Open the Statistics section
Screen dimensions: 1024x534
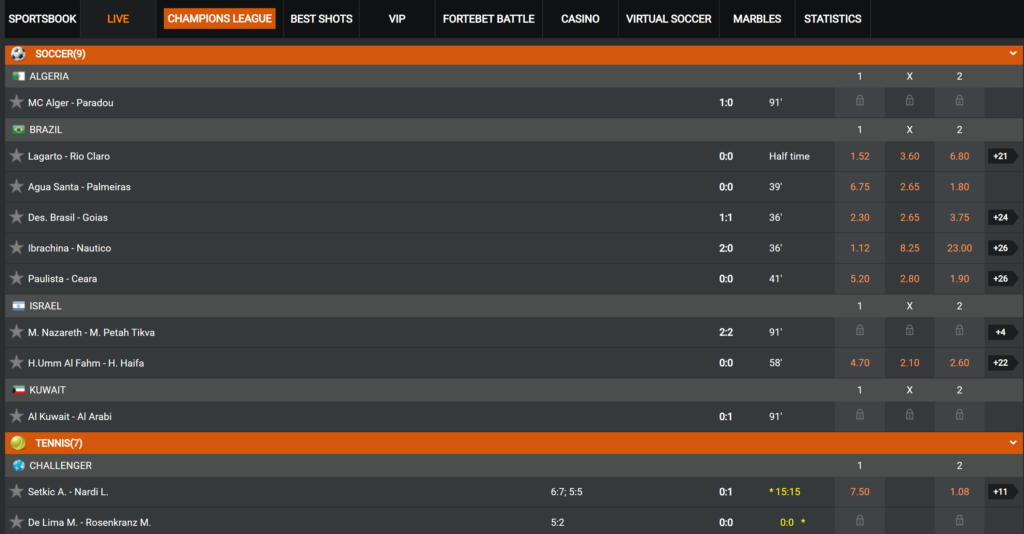pyautogui.click(x=833, y=19)
